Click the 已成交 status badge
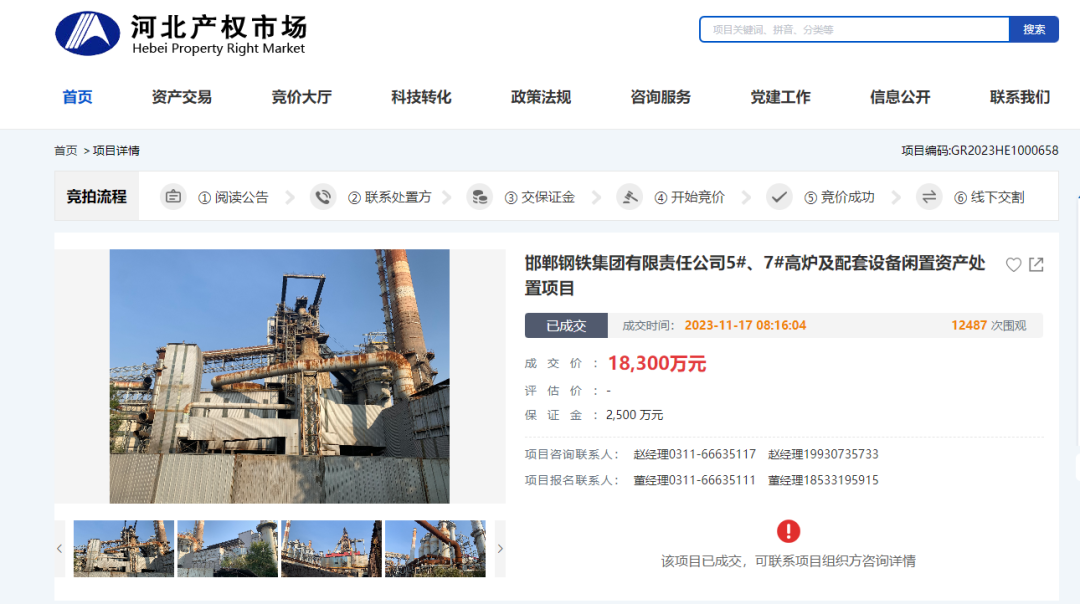 [566, 326]
